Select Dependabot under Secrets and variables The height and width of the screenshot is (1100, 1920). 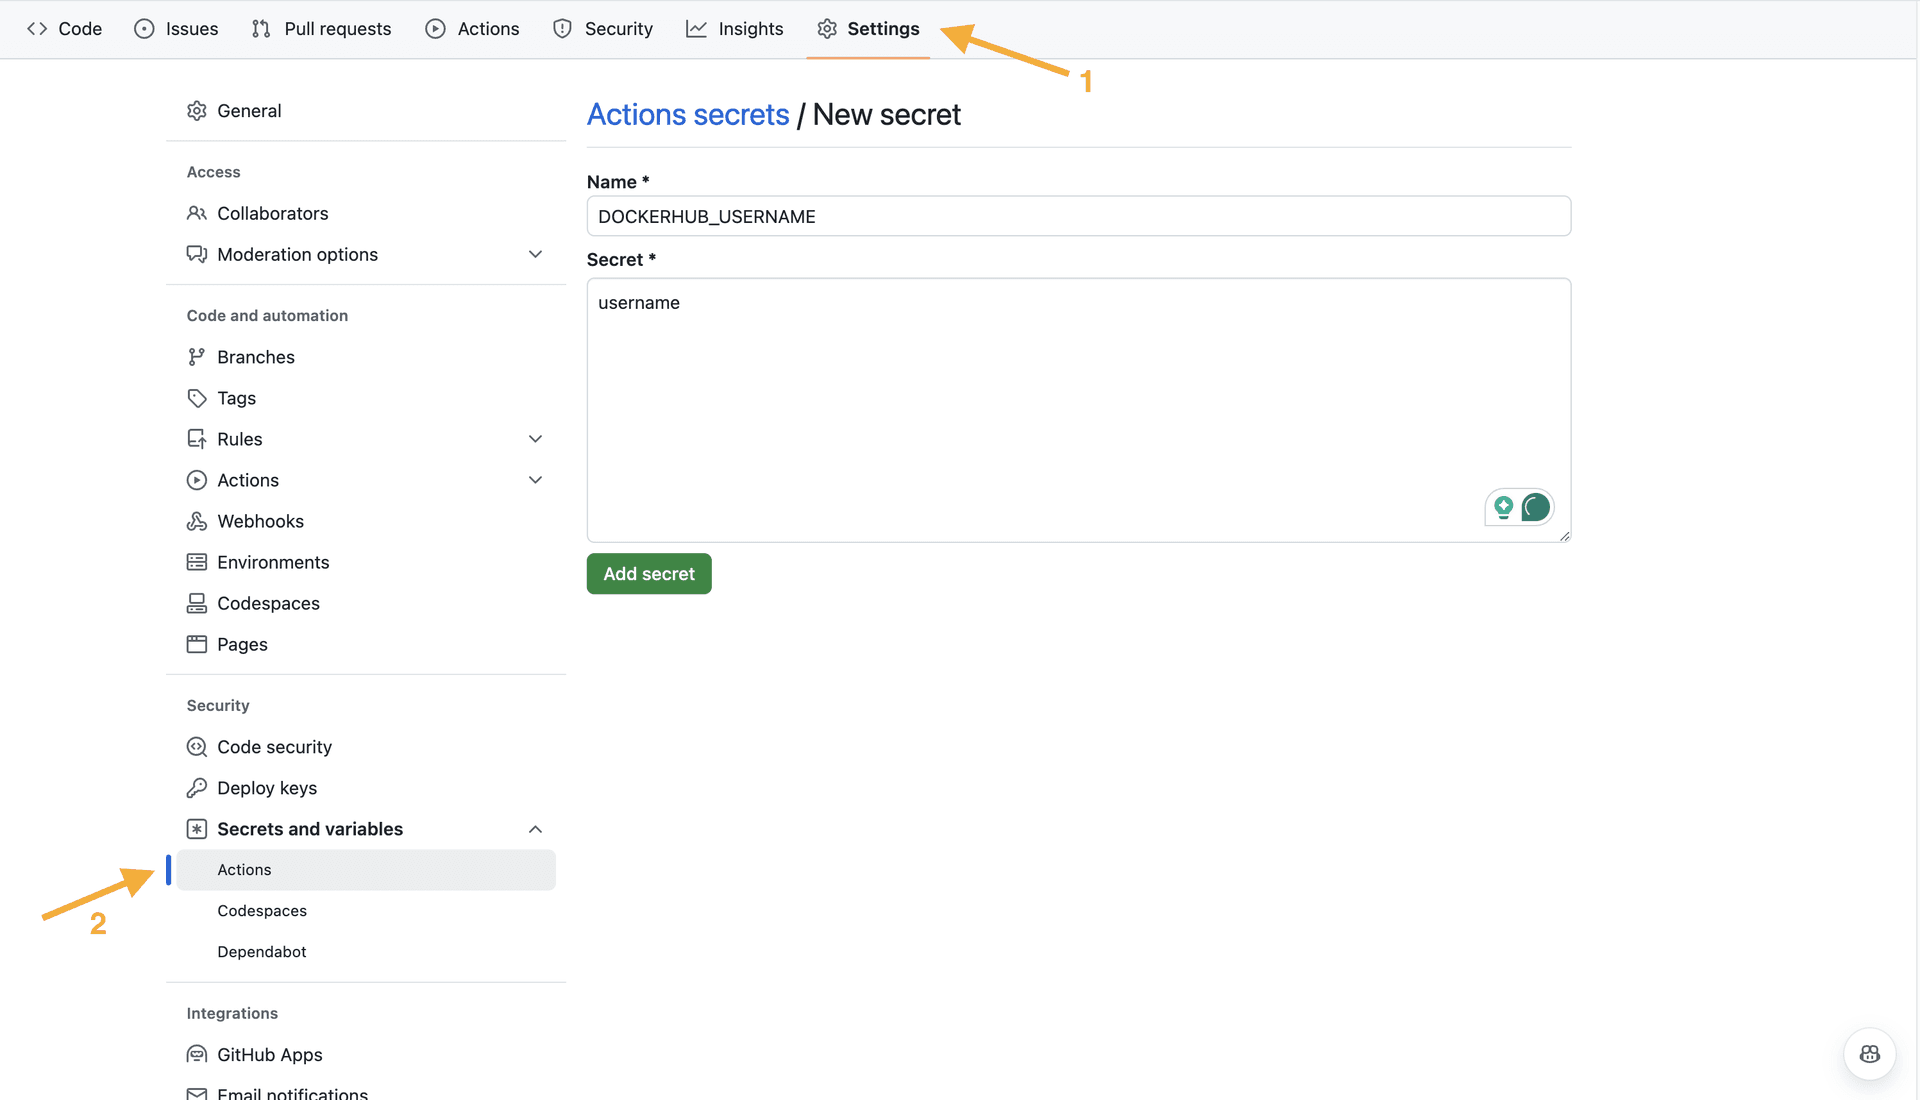pyautogui.click(x=366, y=952)
